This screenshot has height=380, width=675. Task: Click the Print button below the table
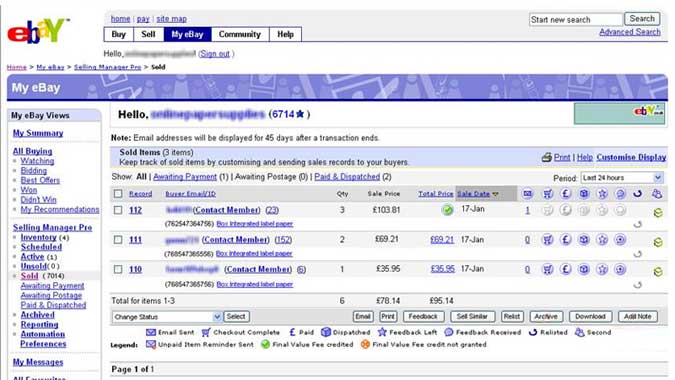[388, 317]
